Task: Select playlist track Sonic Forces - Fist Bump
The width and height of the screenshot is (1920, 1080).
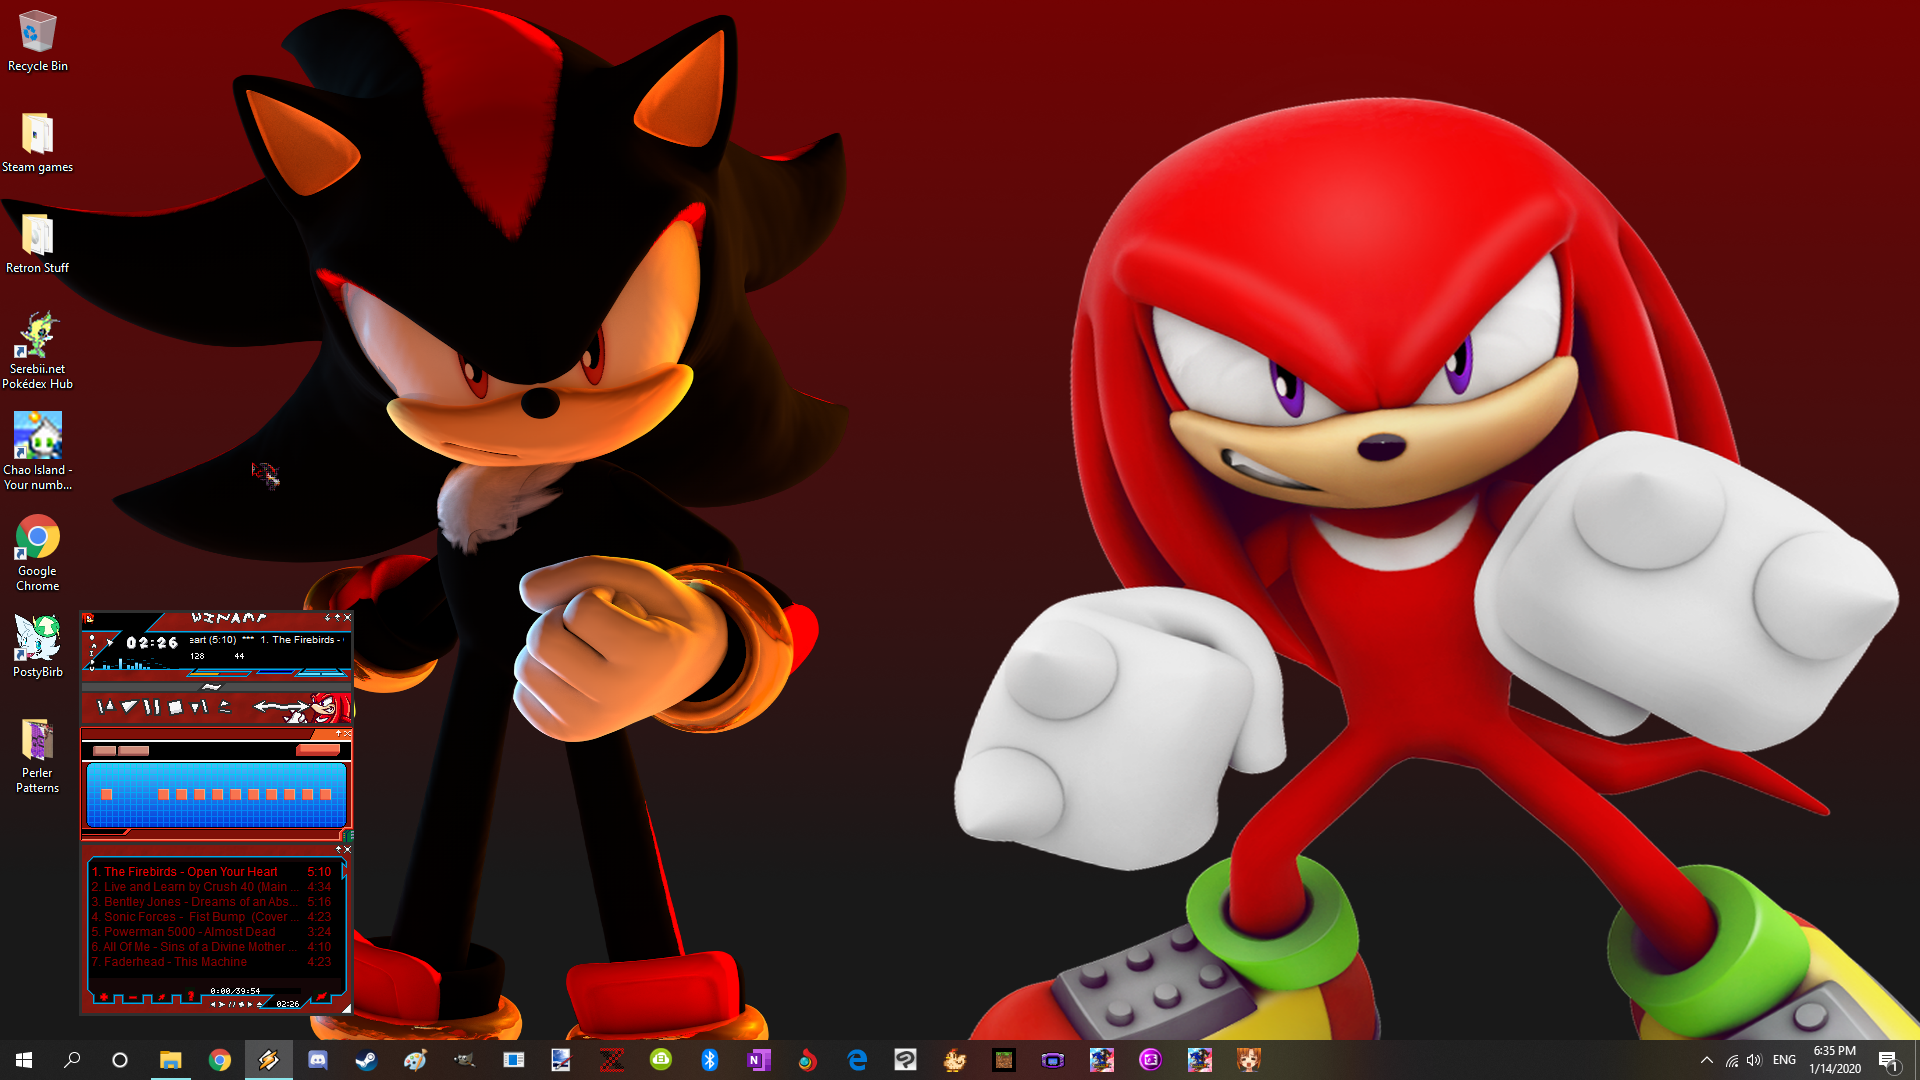Action: point(211,917)
